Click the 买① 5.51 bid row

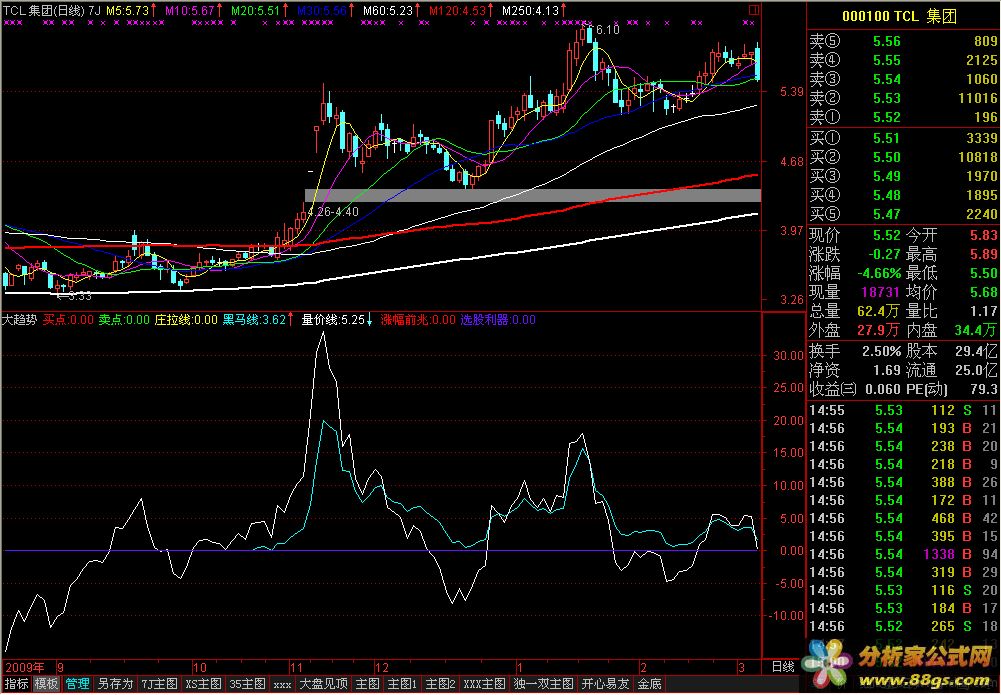903,138
